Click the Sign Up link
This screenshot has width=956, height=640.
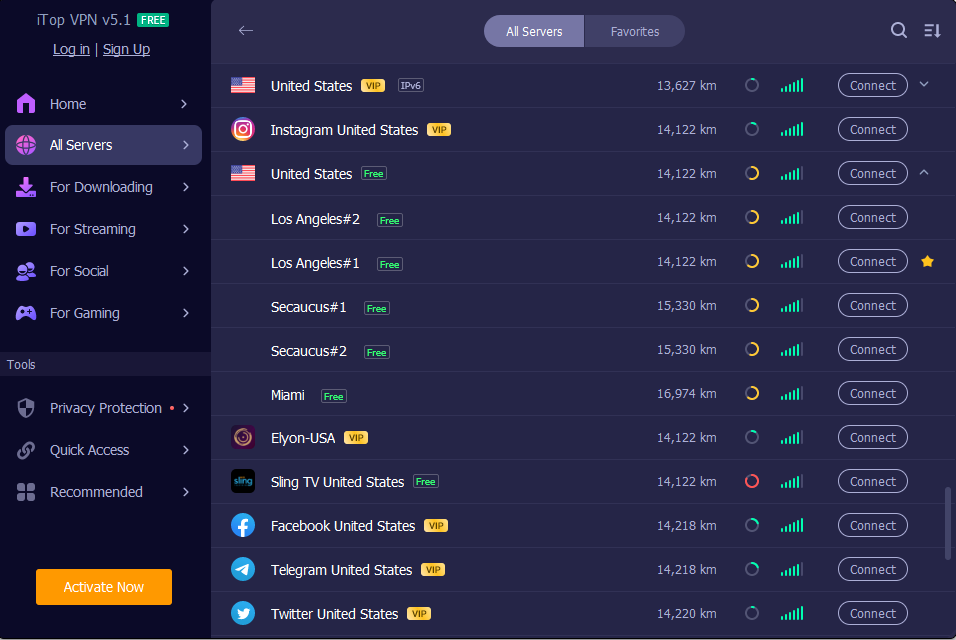tap(126, 49)
